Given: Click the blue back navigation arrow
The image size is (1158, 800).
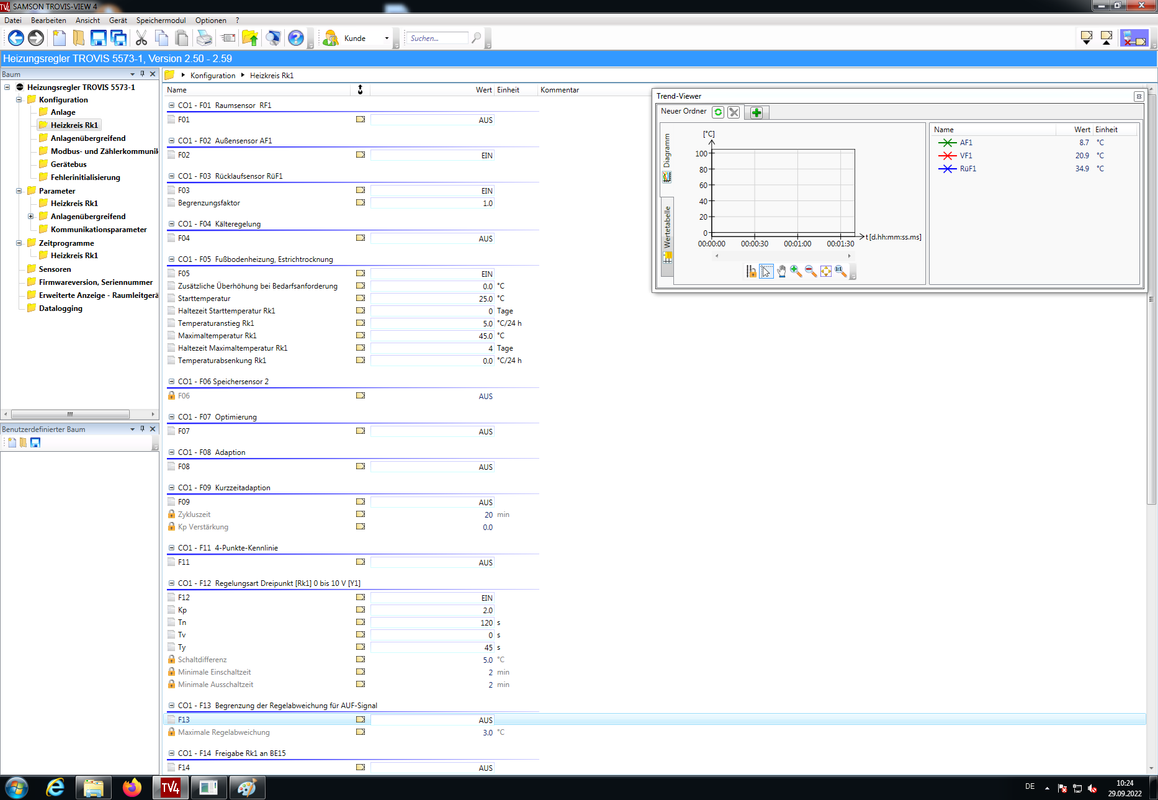Looking at the screenshot, I should click(16, 38).
